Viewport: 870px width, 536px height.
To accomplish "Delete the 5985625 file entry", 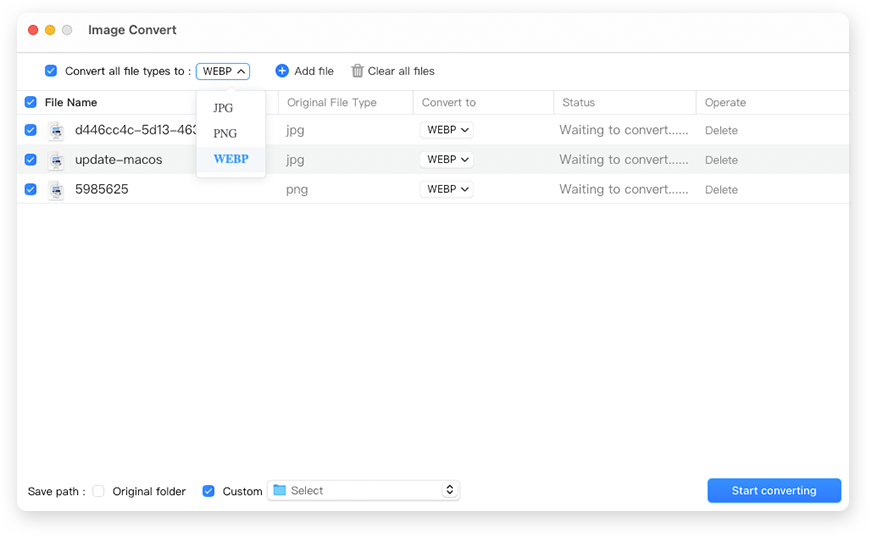I will pyautogui.click(x=721, y=190).
